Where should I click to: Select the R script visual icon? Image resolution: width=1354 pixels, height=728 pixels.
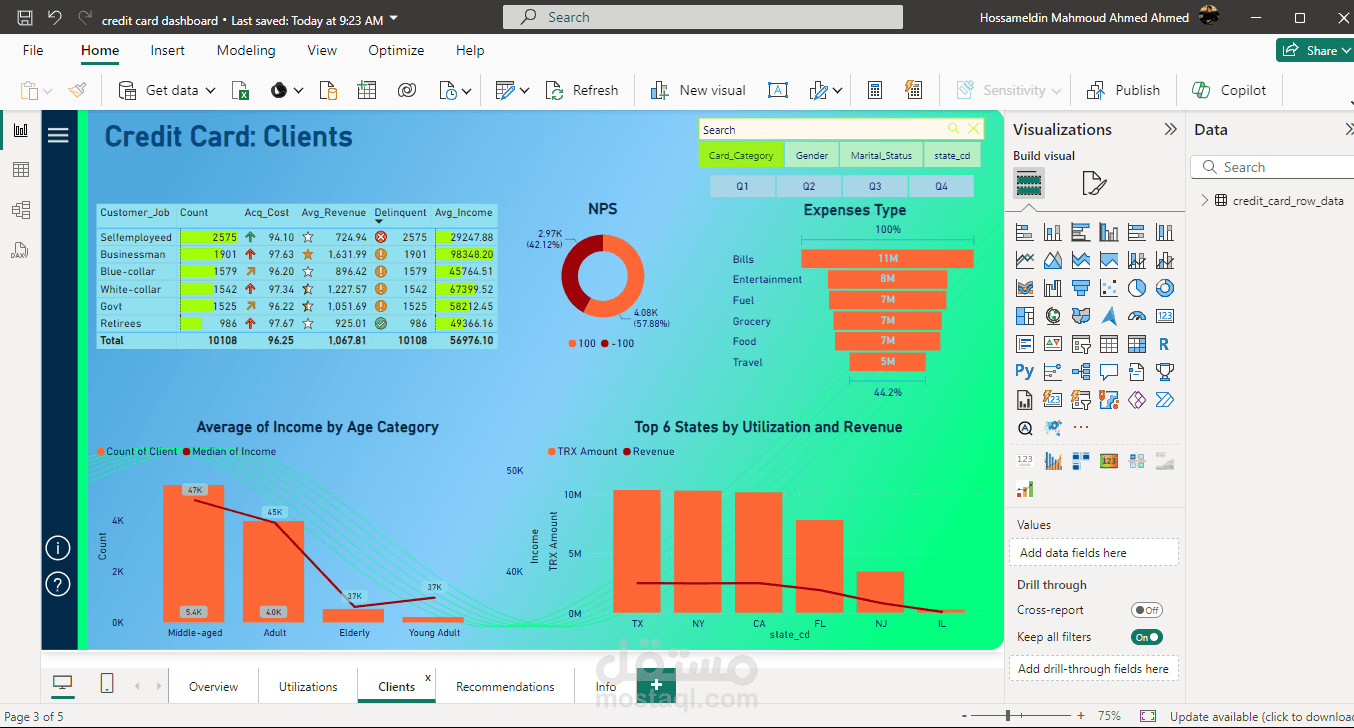click(1165, 344)
